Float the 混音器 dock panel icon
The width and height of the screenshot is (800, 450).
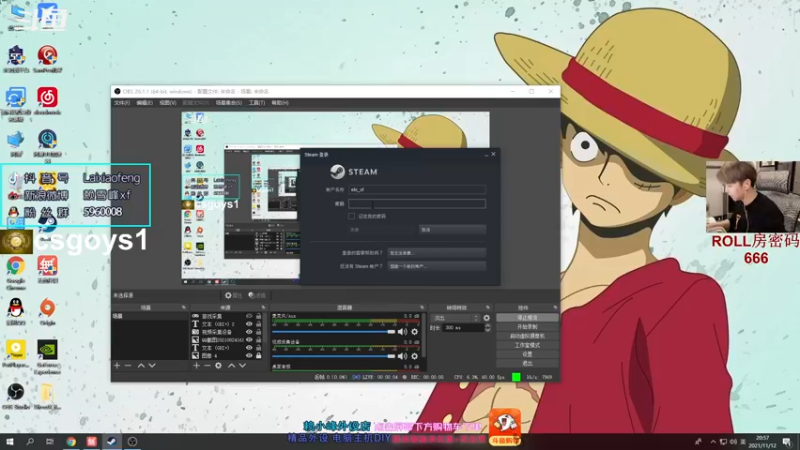(x=422, y=308)
